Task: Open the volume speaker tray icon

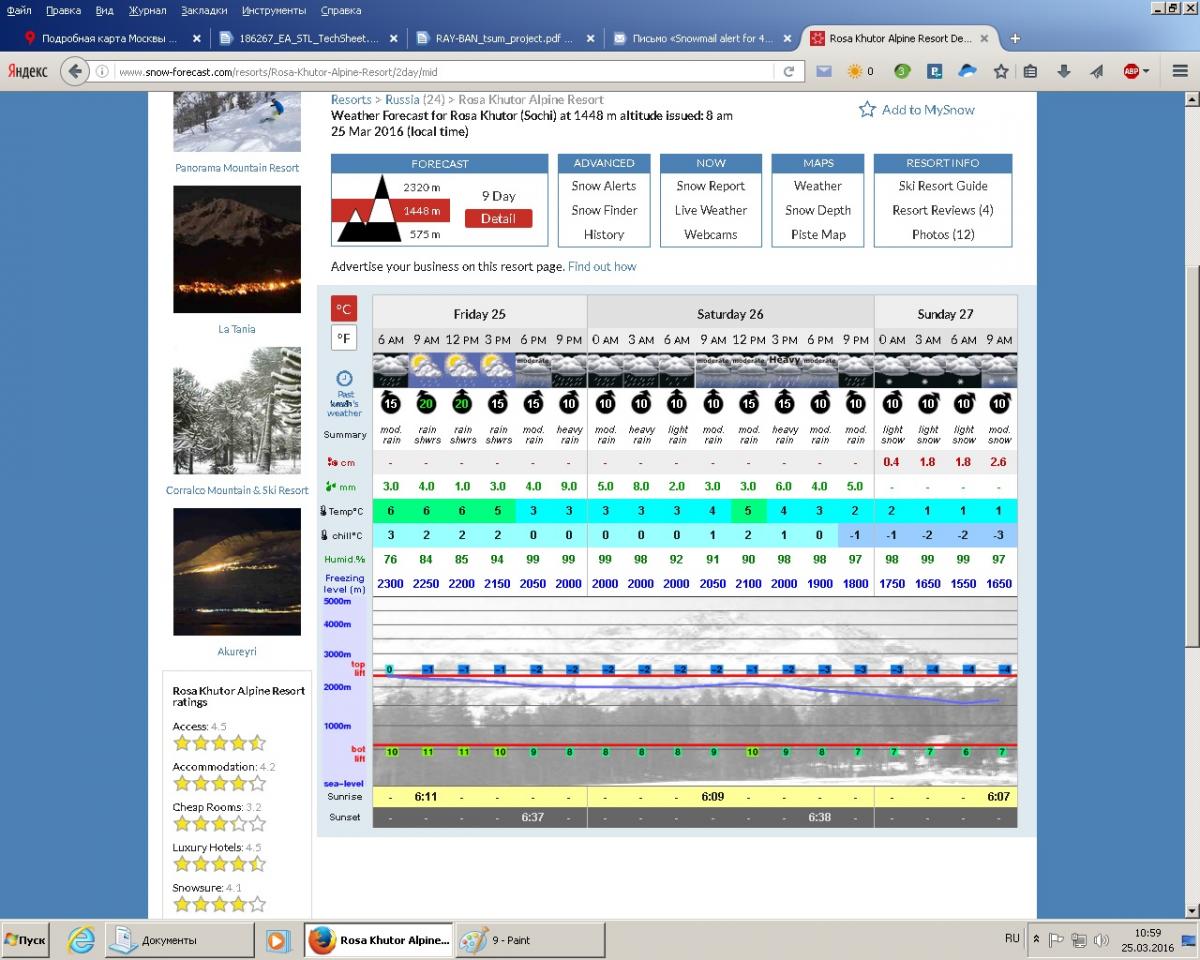Action: [1101, 940]
